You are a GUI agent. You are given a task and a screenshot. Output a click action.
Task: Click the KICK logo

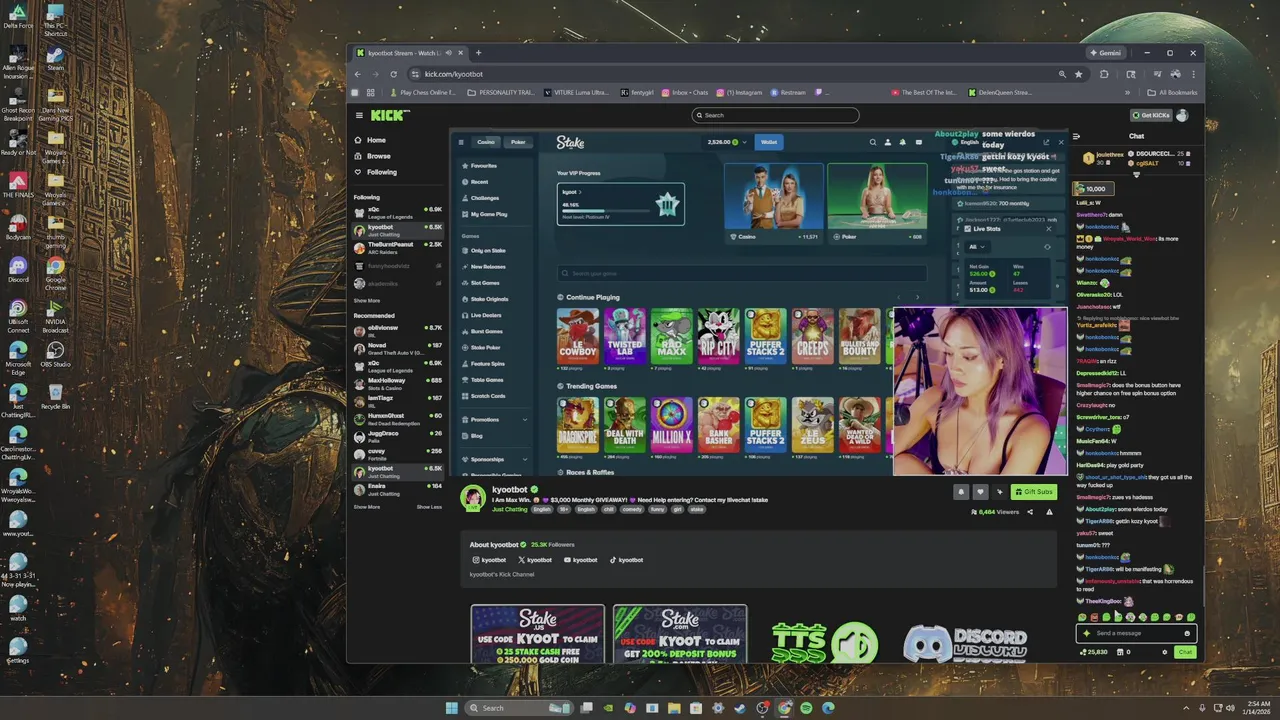[390, 115]
